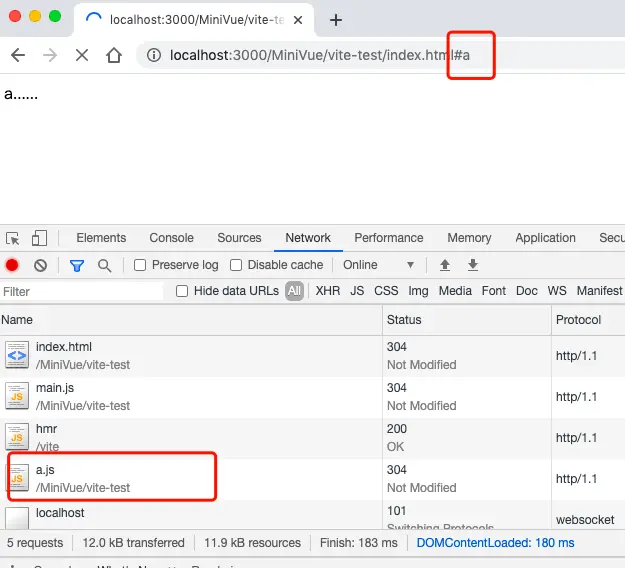Viewport: 625px width, 568px height.
Task: Filter requests by WS type
Action: pos(557,291)
